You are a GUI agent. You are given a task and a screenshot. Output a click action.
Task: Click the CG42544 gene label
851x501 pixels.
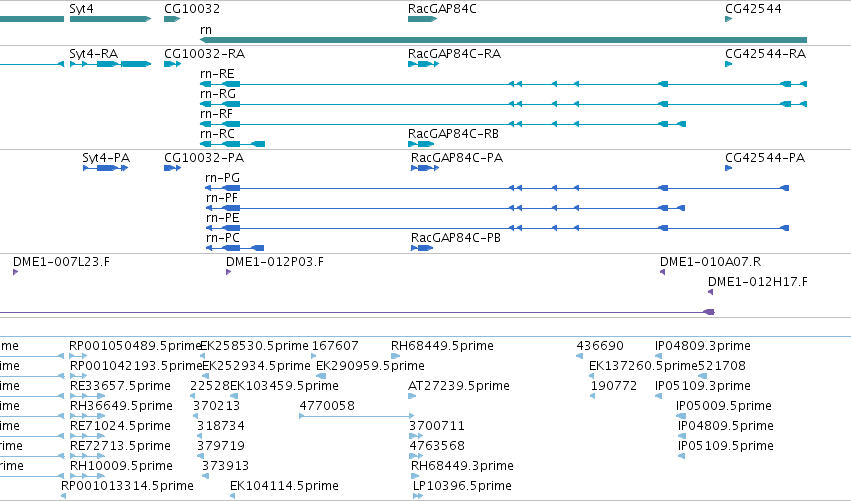click(753, 9)
